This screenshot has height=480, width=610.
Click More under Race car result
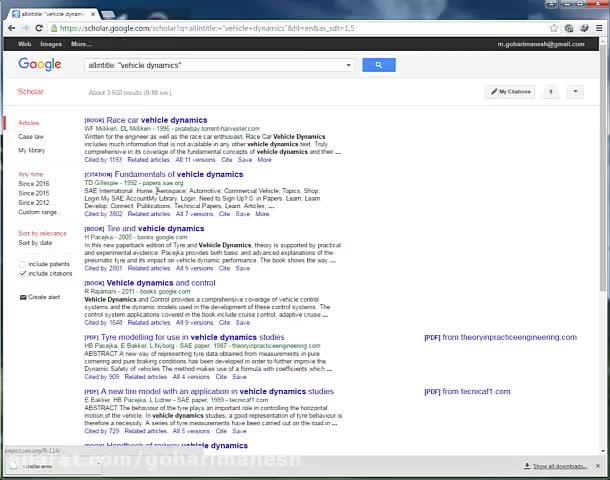coord(264,159)
